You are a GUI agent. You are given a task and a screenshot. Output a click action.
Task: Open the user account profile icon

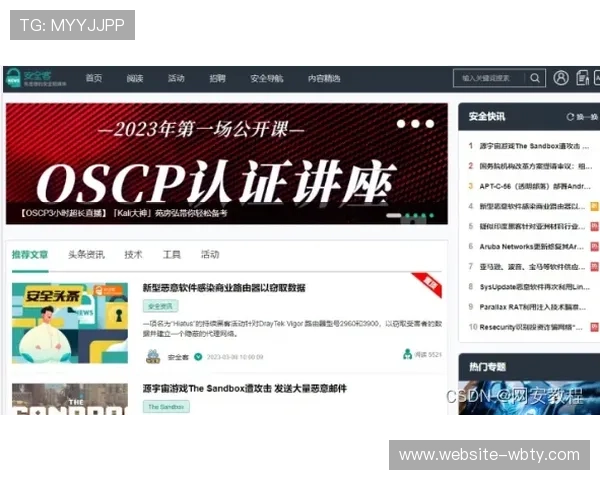pos(561,78)
